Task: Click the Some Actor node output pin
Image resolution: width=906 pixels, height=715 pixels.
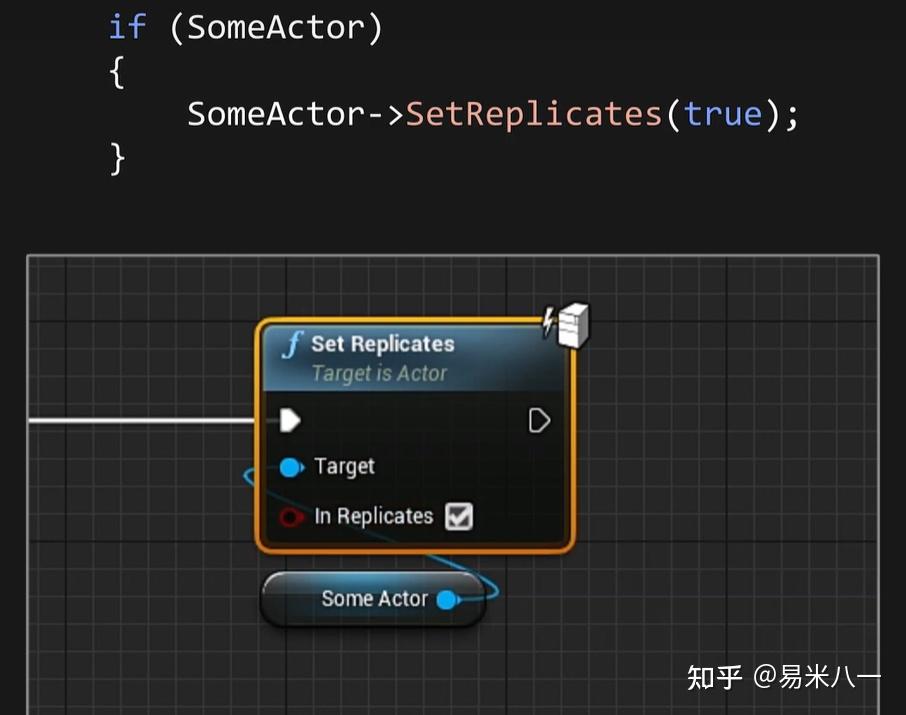Action: tap(448, 600)
